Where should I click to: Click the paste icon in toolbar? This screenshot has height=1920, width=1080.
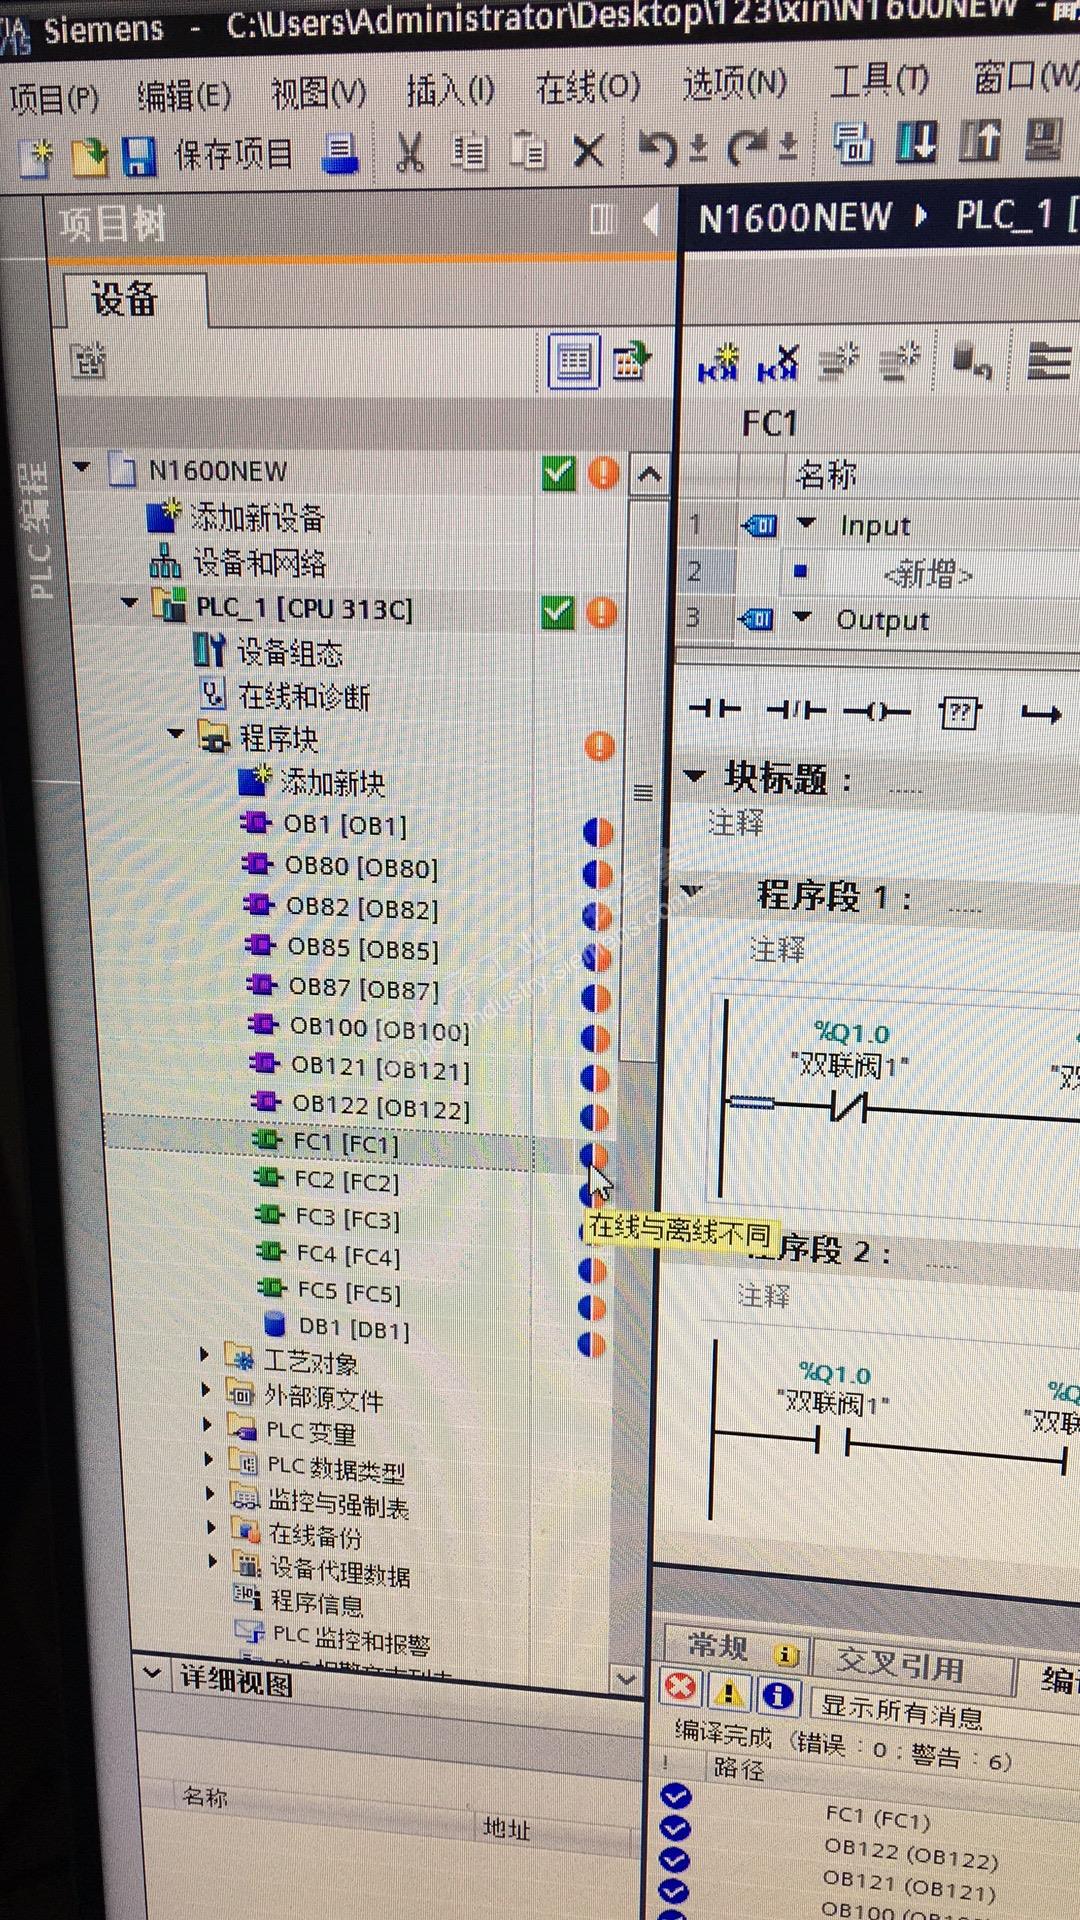click(x=528, y=151)
